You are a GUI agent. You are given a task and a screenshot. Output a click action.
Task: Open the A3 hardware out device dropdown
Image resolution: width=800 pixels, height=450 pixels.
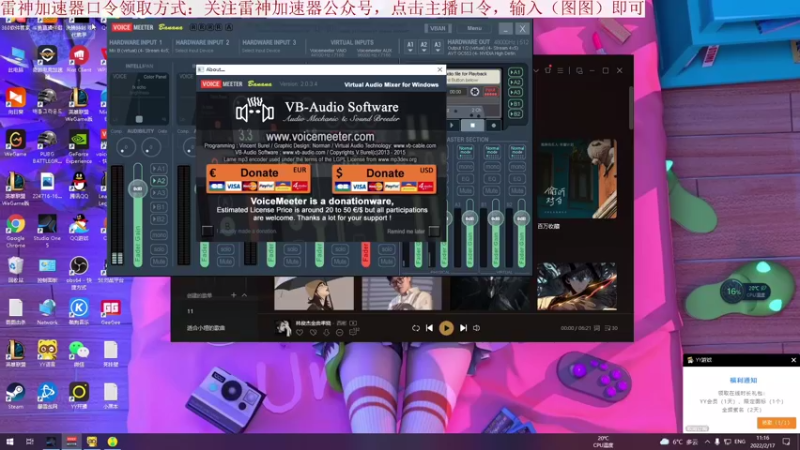click(x=437, y=47)
